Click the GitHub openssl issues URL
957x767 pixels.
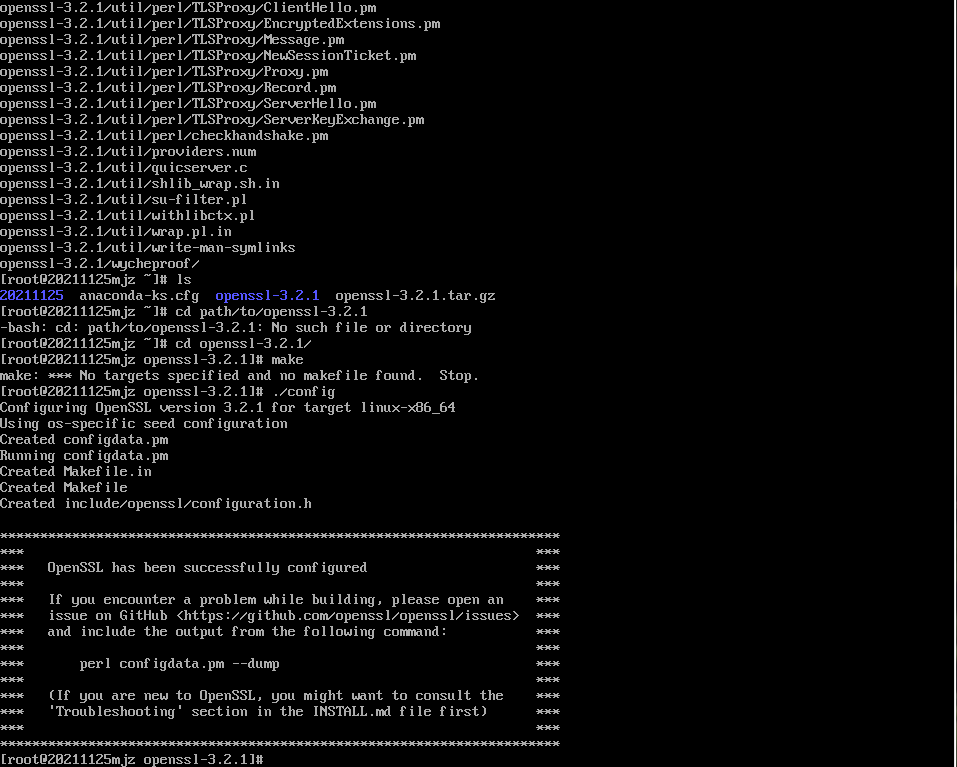348,615
